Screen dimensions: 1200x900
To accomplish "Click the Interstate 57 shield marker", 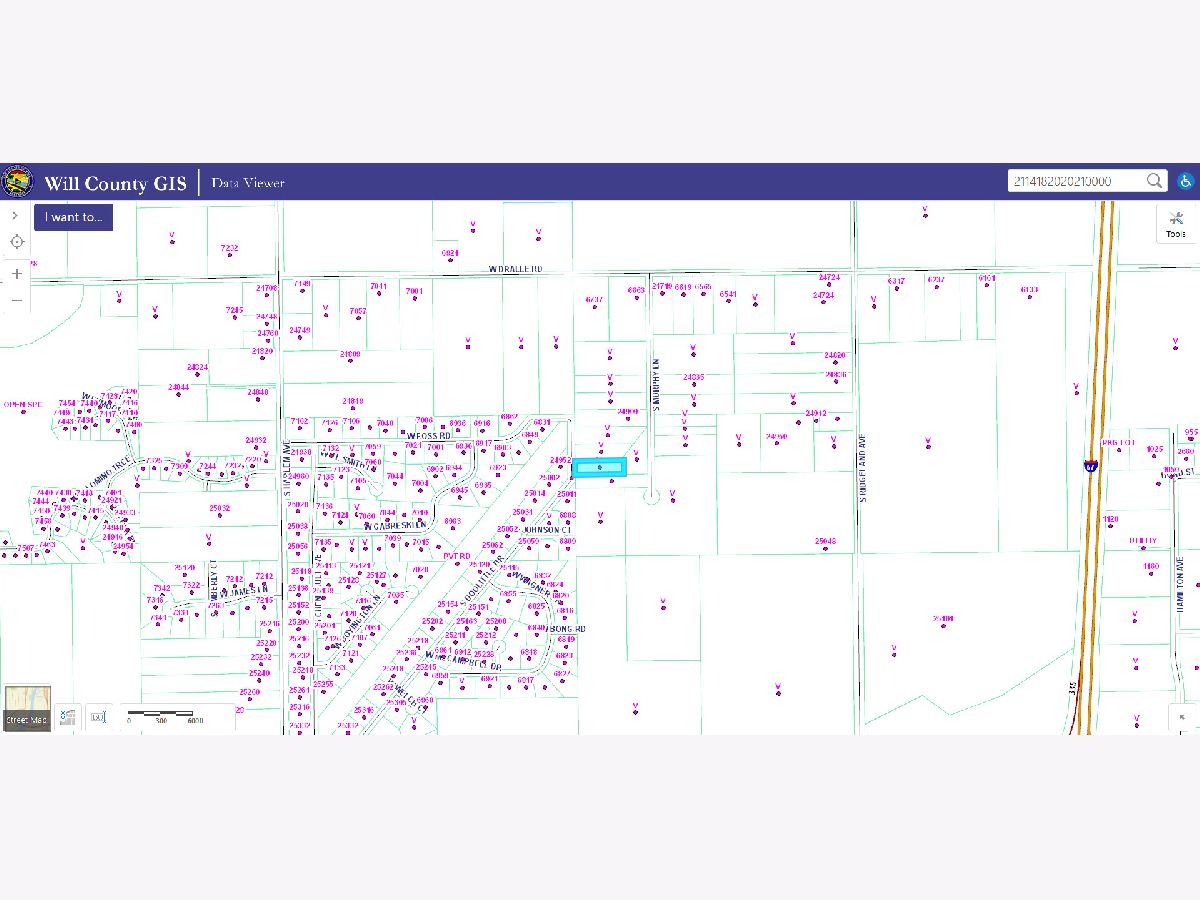I will click(1090, 466).
